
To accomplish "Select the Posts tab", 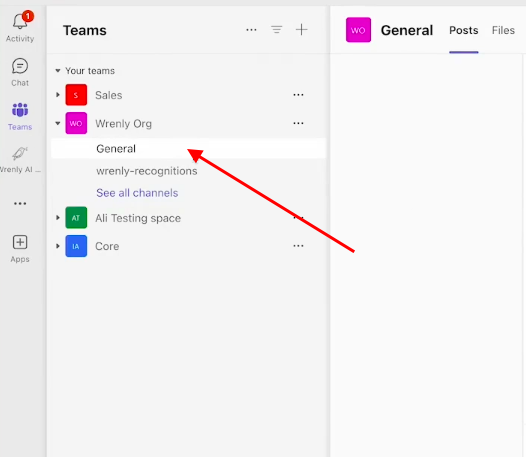I will (x=464, y=30).
